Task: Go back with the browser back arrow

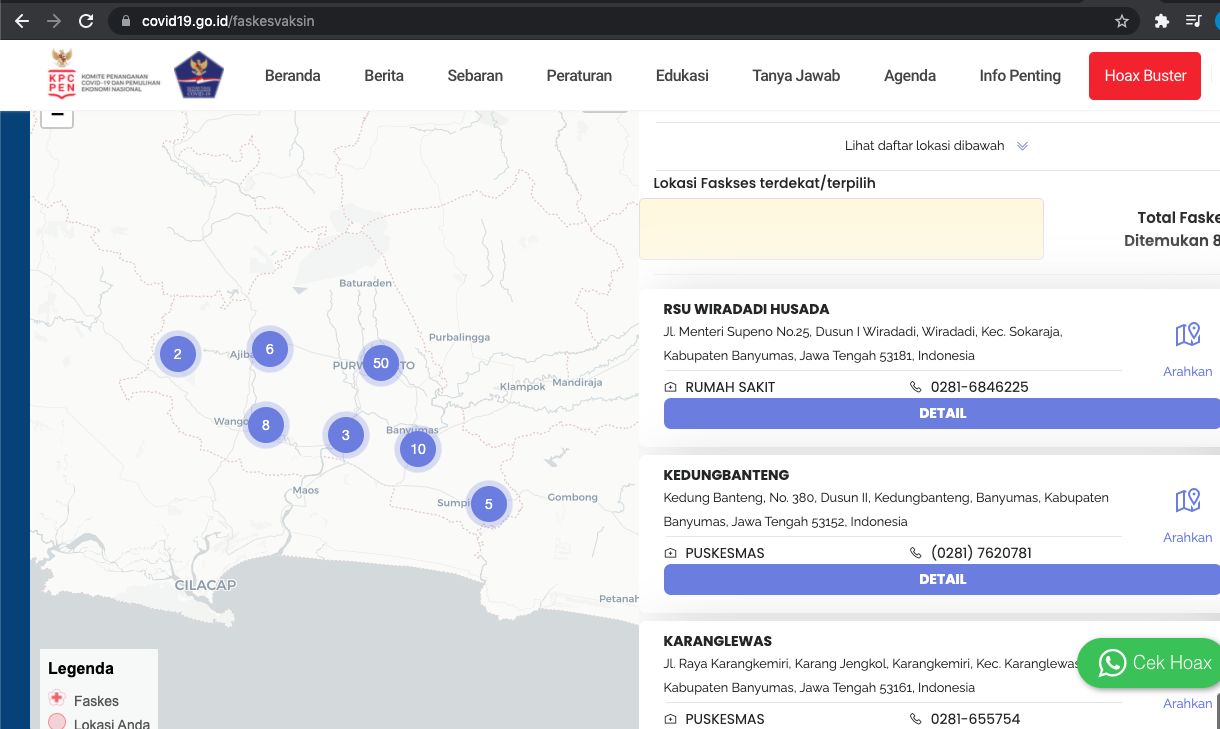Action: click(21, 20)
